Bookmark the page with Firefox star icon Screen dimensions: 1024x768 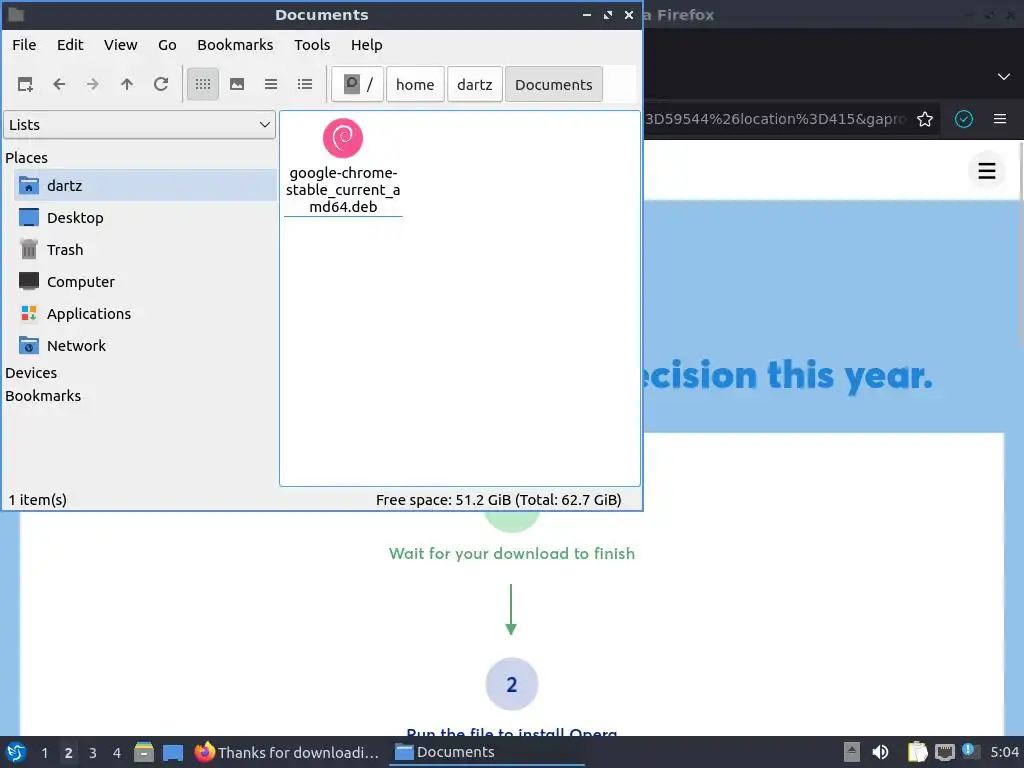(925, 119)
